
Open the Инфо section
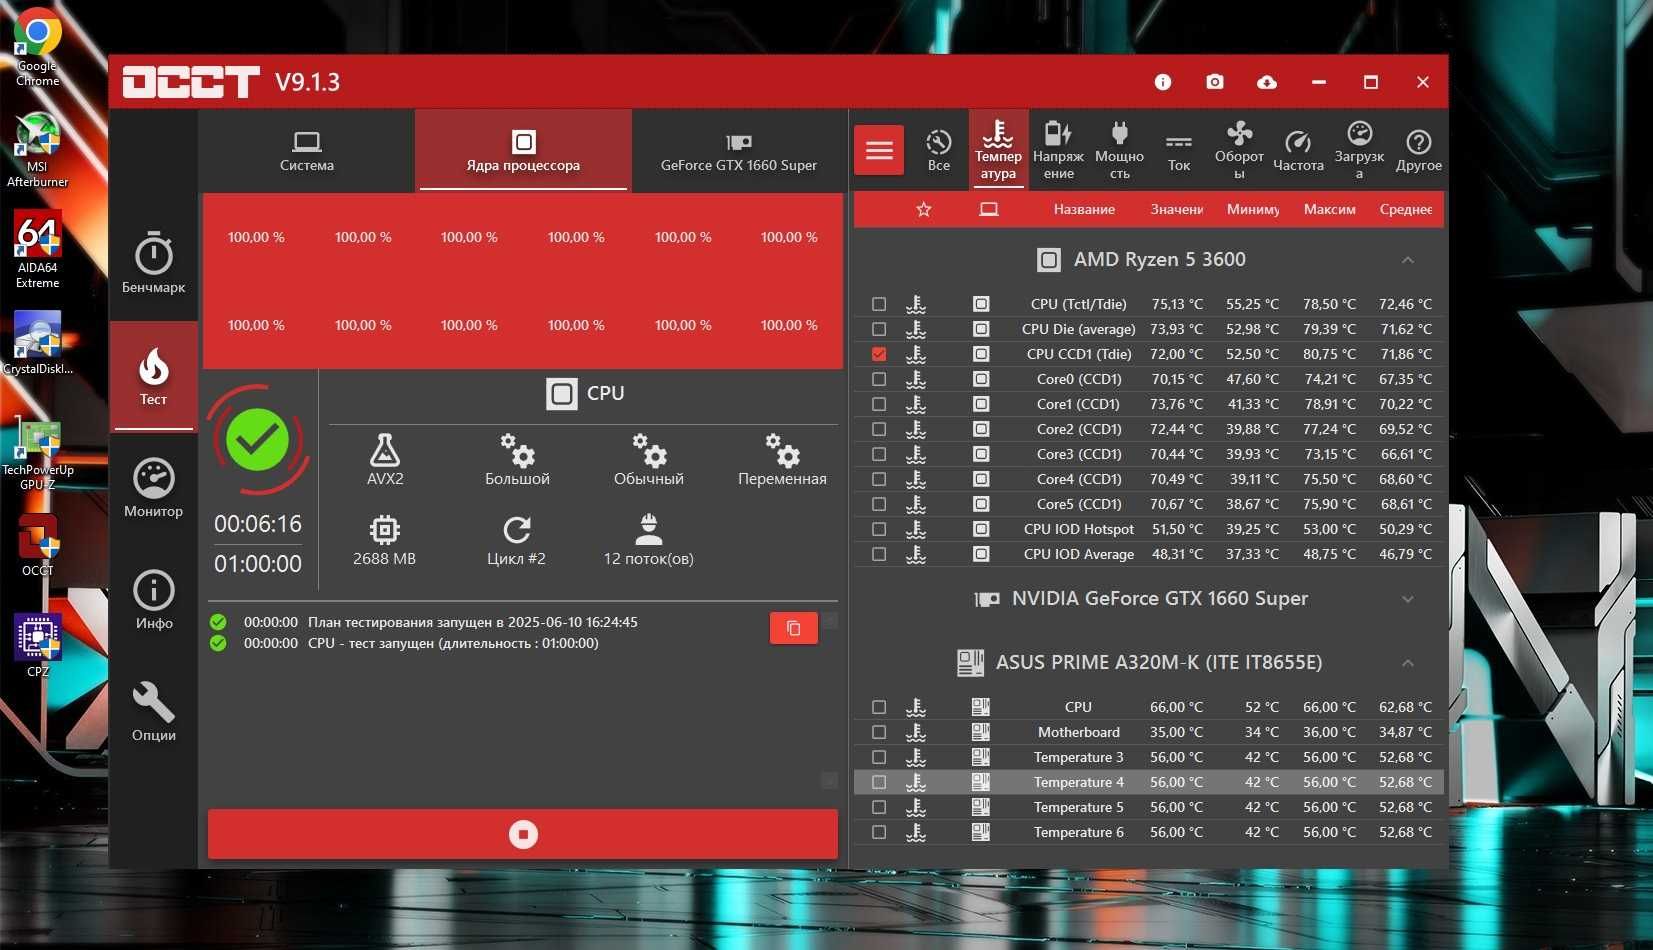pos(153,599)
